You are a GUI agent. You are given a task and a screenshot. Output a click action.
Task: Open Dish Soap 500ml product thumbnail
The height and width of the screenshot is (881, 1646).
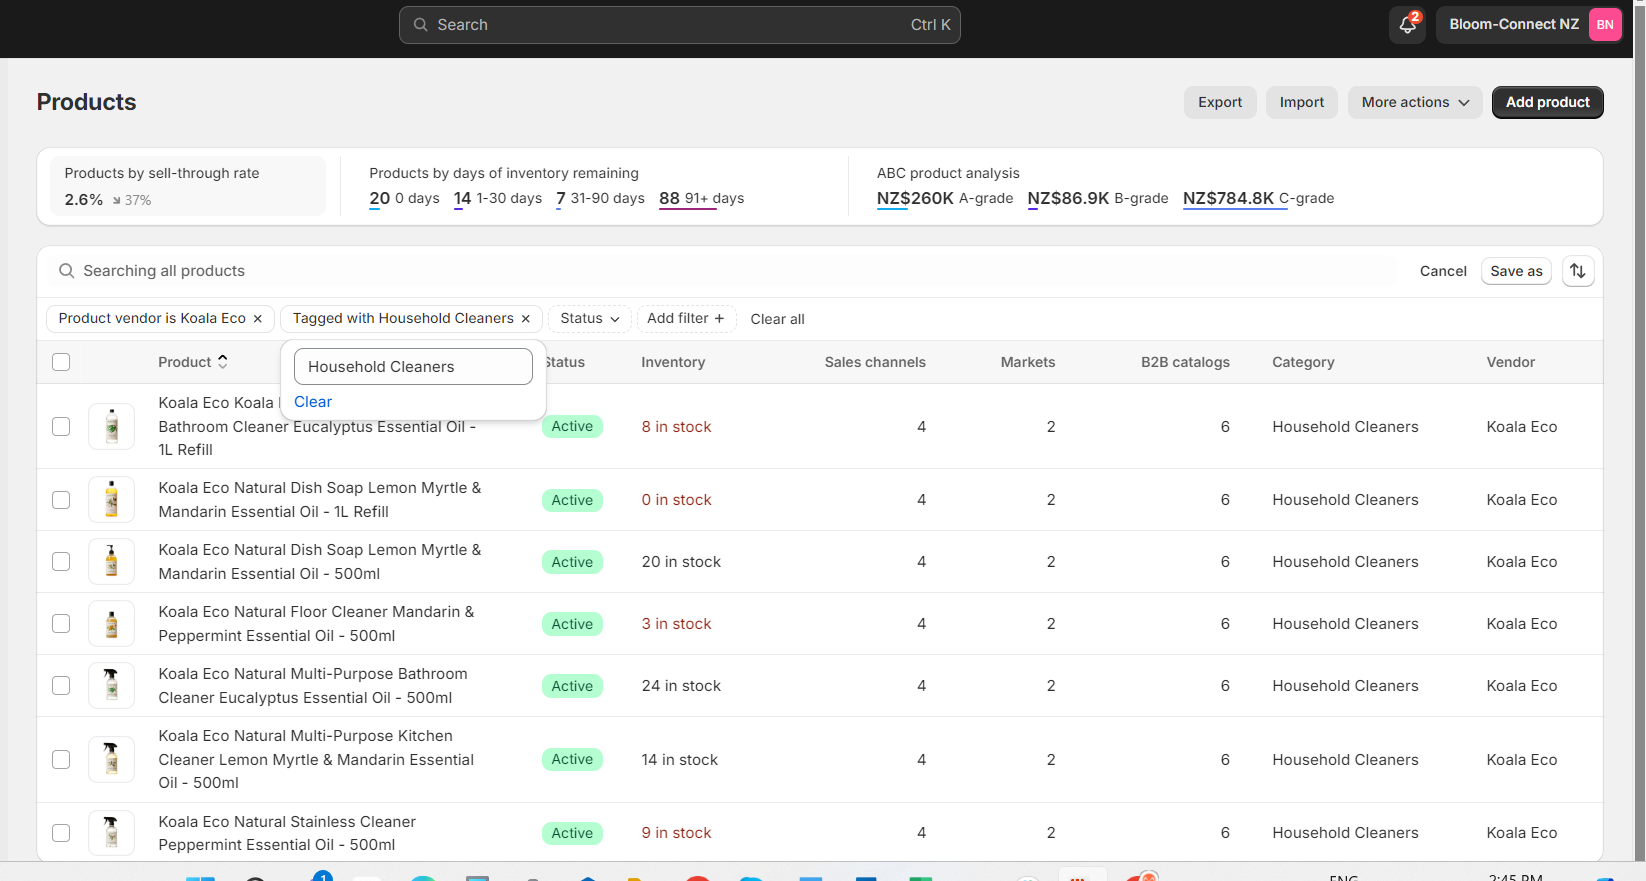pyautogui.click(x=112, y=562)
